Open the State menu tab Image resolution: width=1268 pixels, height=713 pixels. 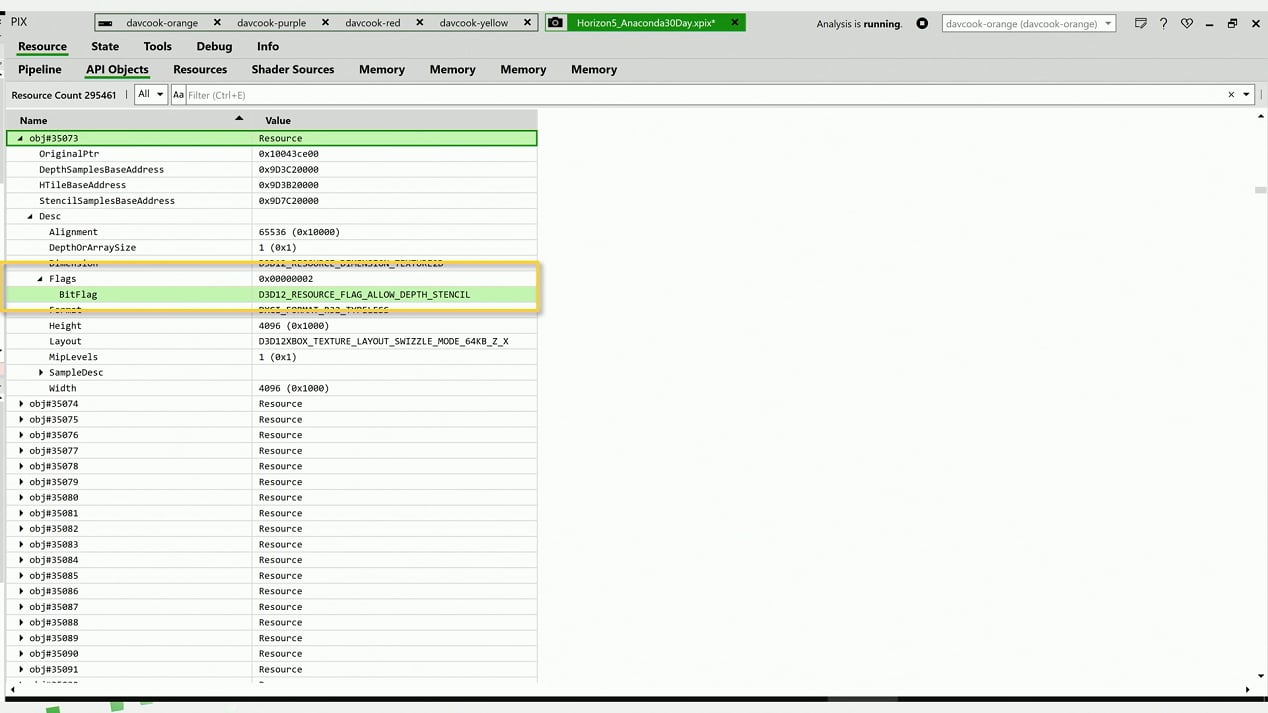(105, 46)
